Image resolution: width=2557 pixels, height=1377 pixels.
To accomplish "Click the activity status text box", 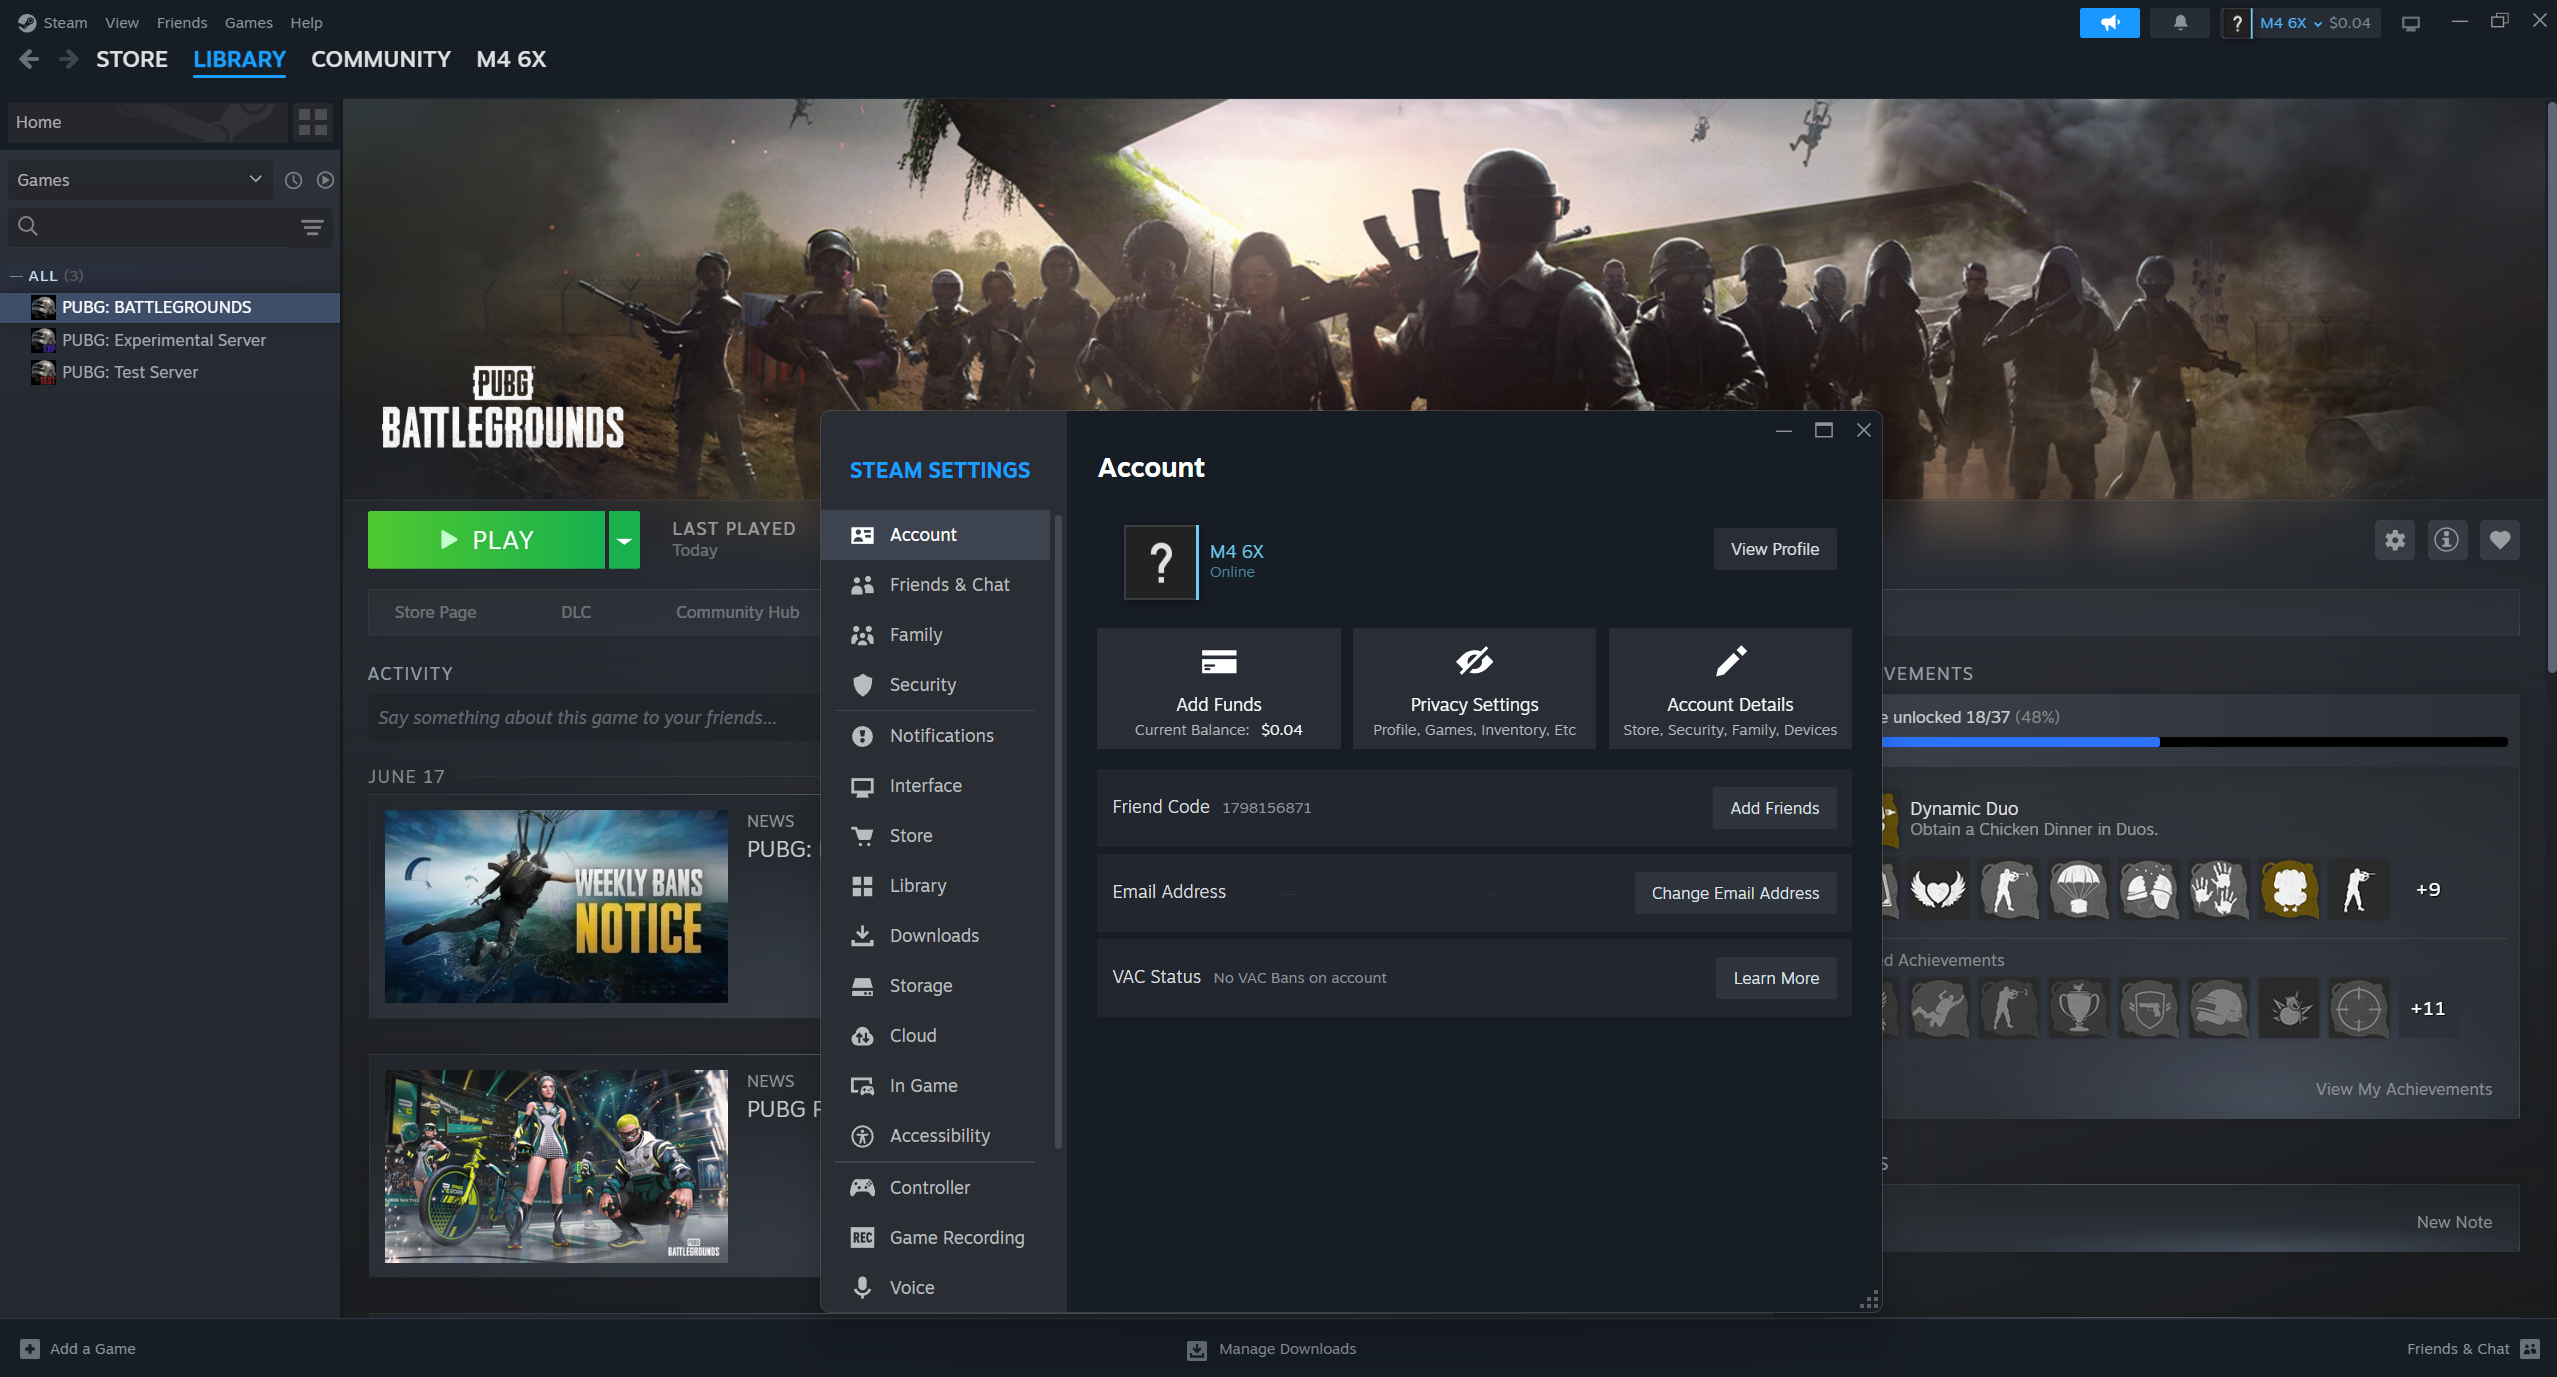I will coord(594,718).
